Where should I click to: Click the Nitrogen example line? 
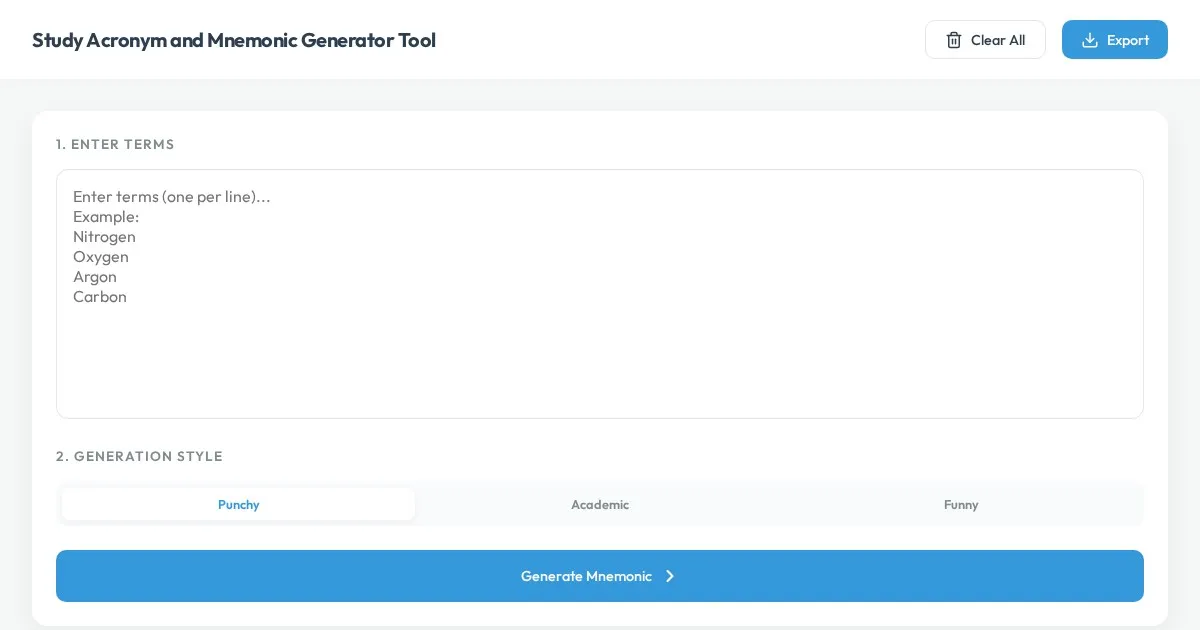pyautogui.click(x=104, y=237)
